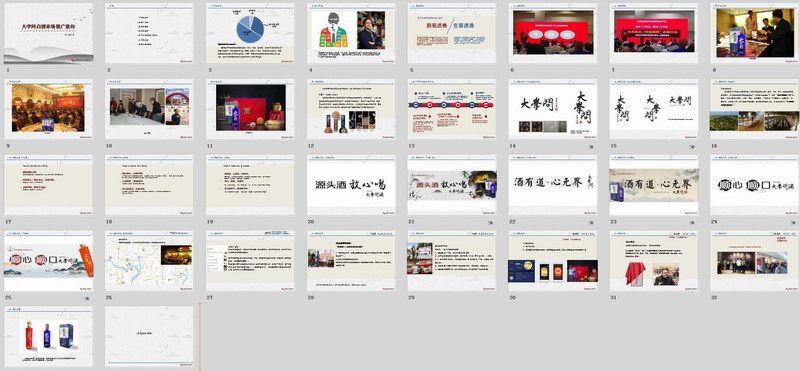Select slide 4 with figure infographic and portrait
This screenshot has width=800, height=371.
pos(351,33)
